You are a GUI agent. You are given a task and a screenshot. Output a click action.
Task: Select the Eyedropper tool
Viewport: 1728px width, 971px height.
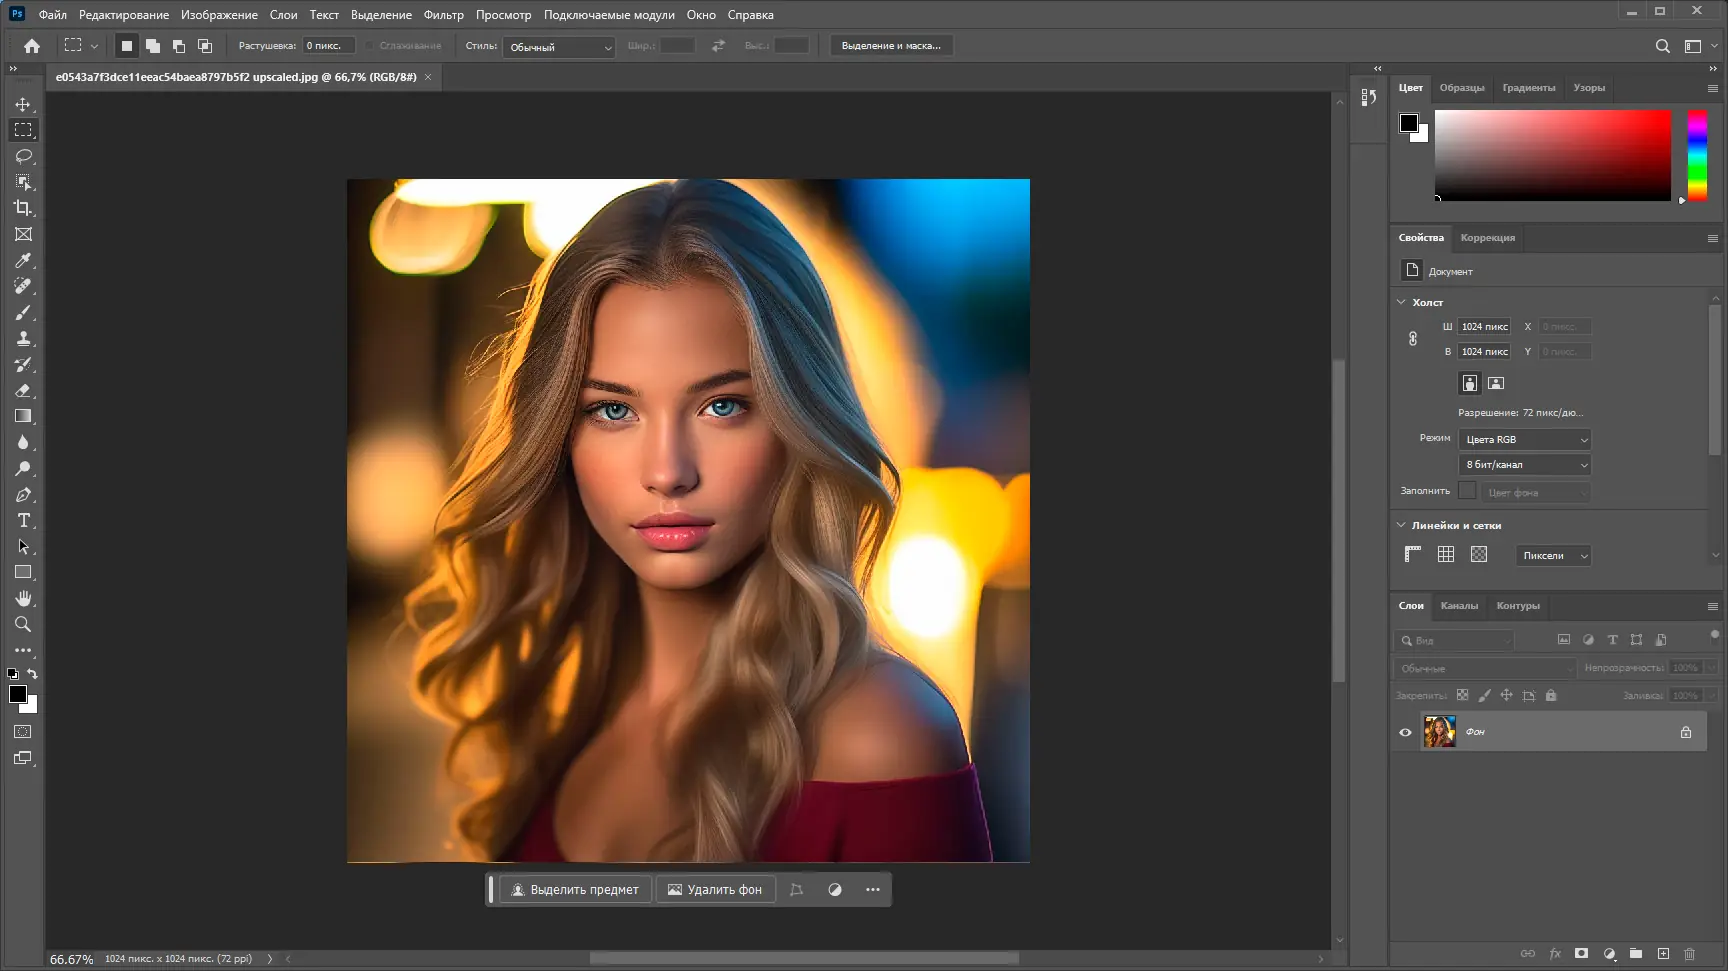point(24,260)
